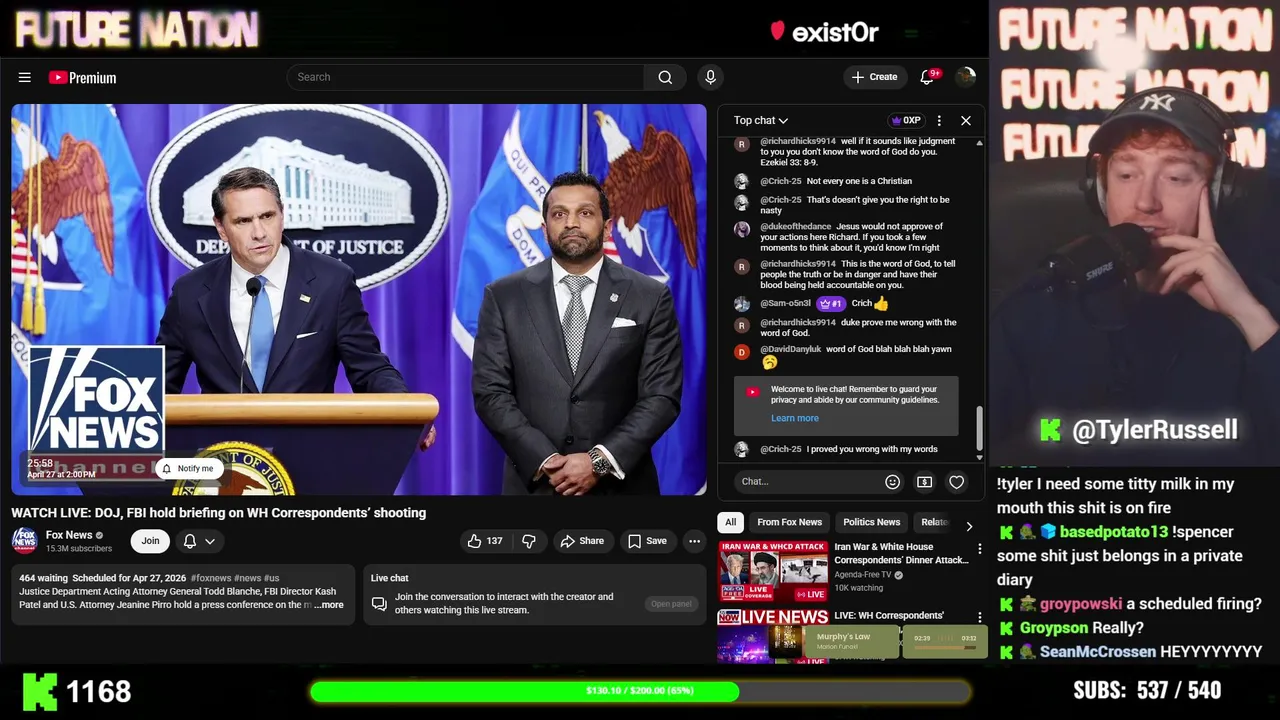Click the Kick logo beside viewer count 1168
This screenshot has width=1280, height=720.
[x=39, y=691]
